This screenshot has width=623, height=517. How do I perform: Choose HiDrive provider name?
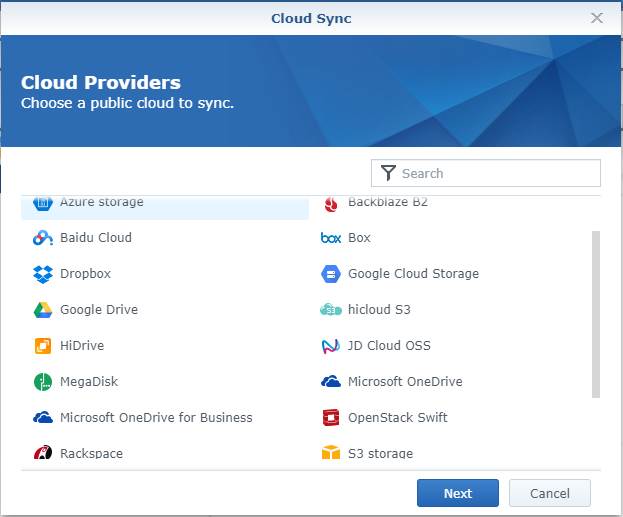point(82,346)
